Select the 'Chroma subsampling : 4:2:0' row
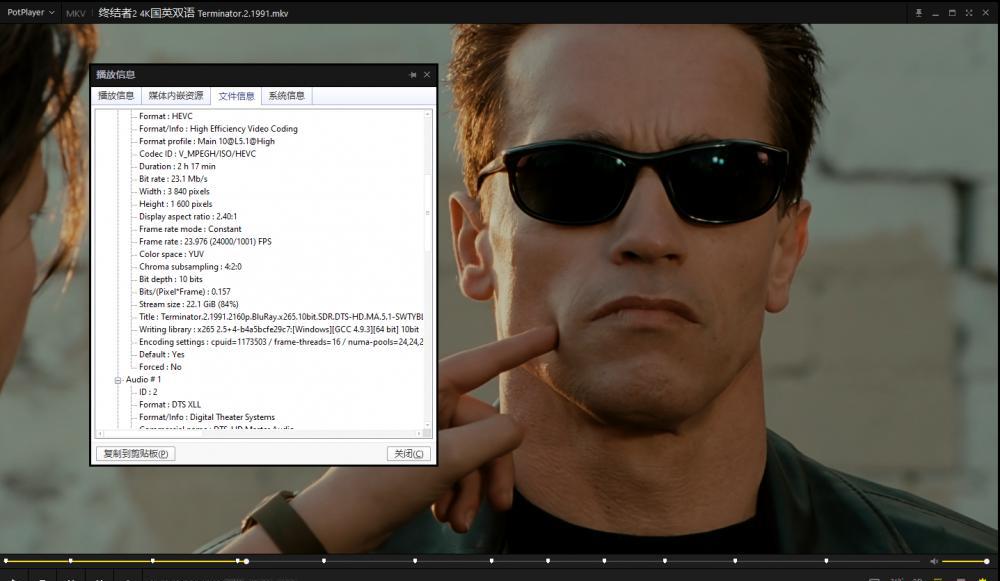 click(x=190, y=267)
